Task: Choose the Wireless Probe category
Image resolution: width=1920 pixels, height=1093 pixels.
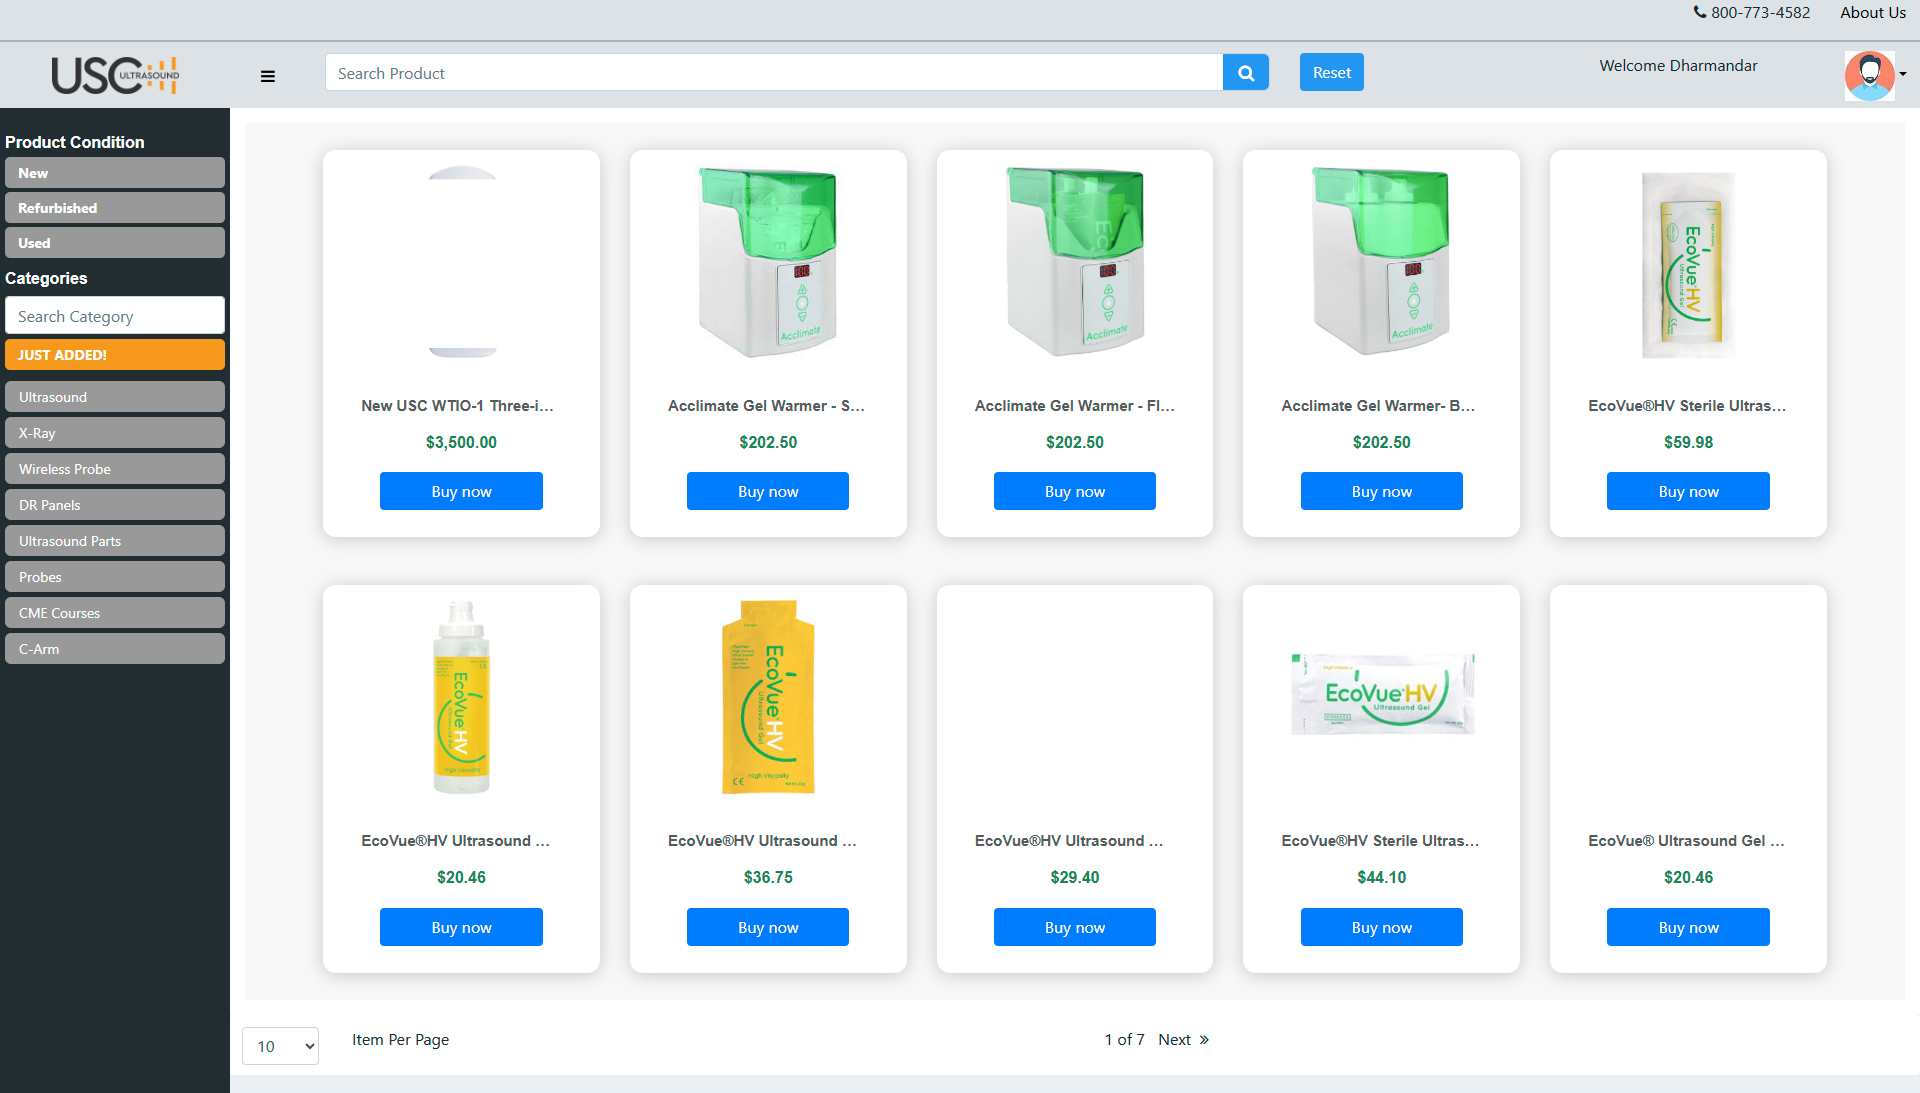Action: (x=115, y=469)
